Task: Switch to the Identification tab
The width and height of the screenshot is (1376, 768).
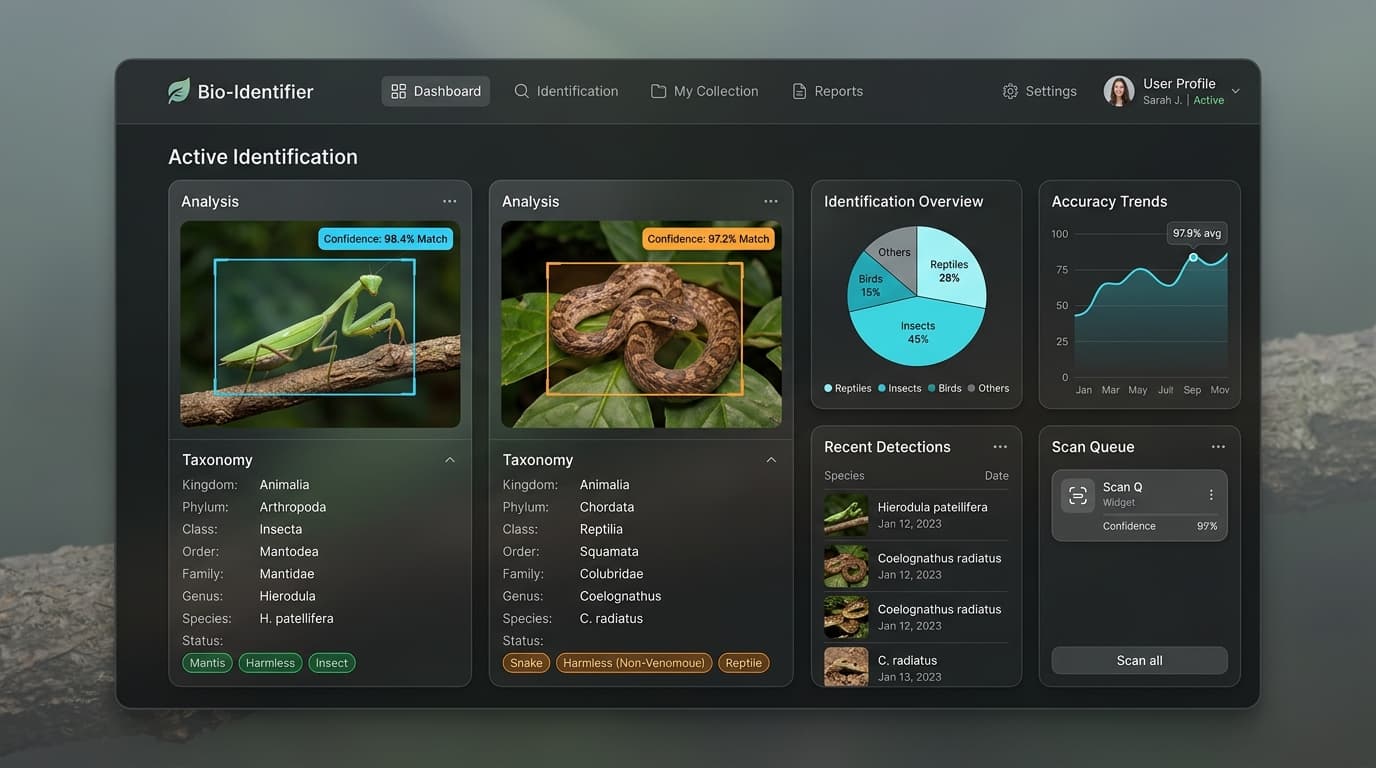Action: [x=566, y=91]
